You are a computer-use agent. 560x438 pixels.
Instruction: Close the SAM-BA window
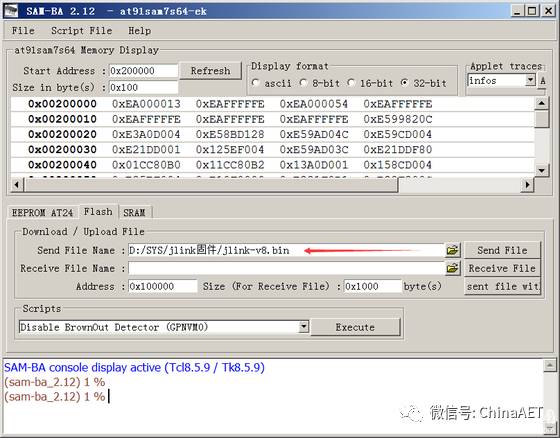(548, 11)
